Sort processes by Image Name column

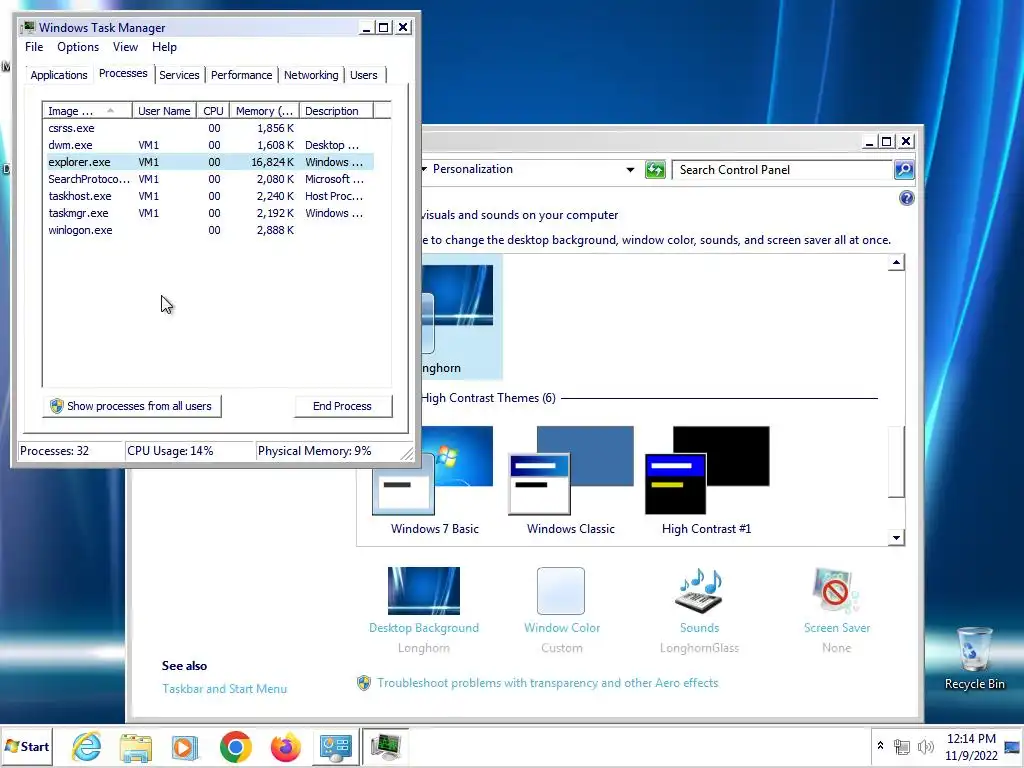pyautogui.click(x=87, y=111)
